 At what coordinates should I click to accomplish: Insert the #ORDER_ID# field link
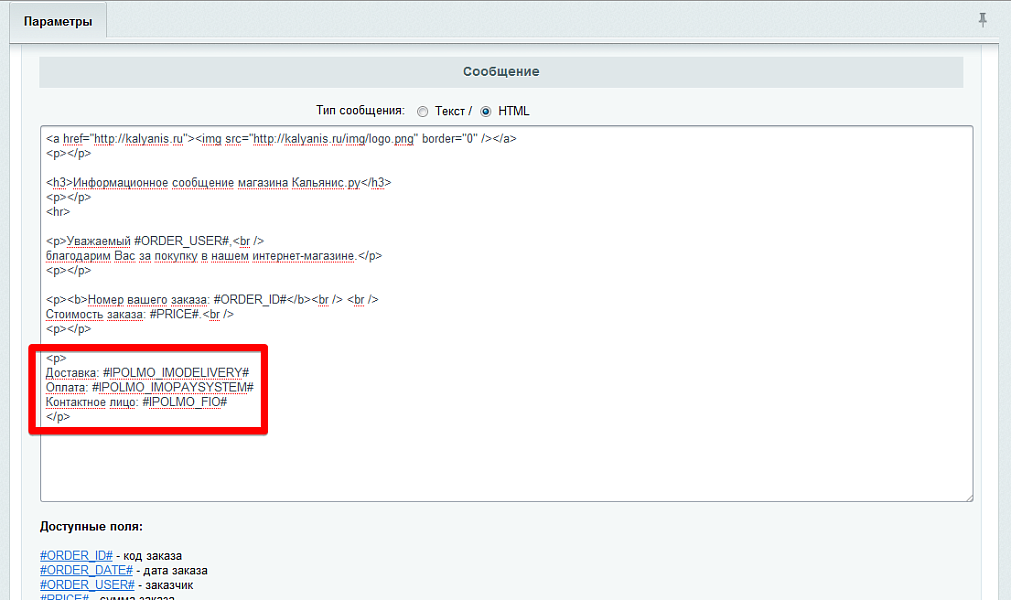(75, 556)
